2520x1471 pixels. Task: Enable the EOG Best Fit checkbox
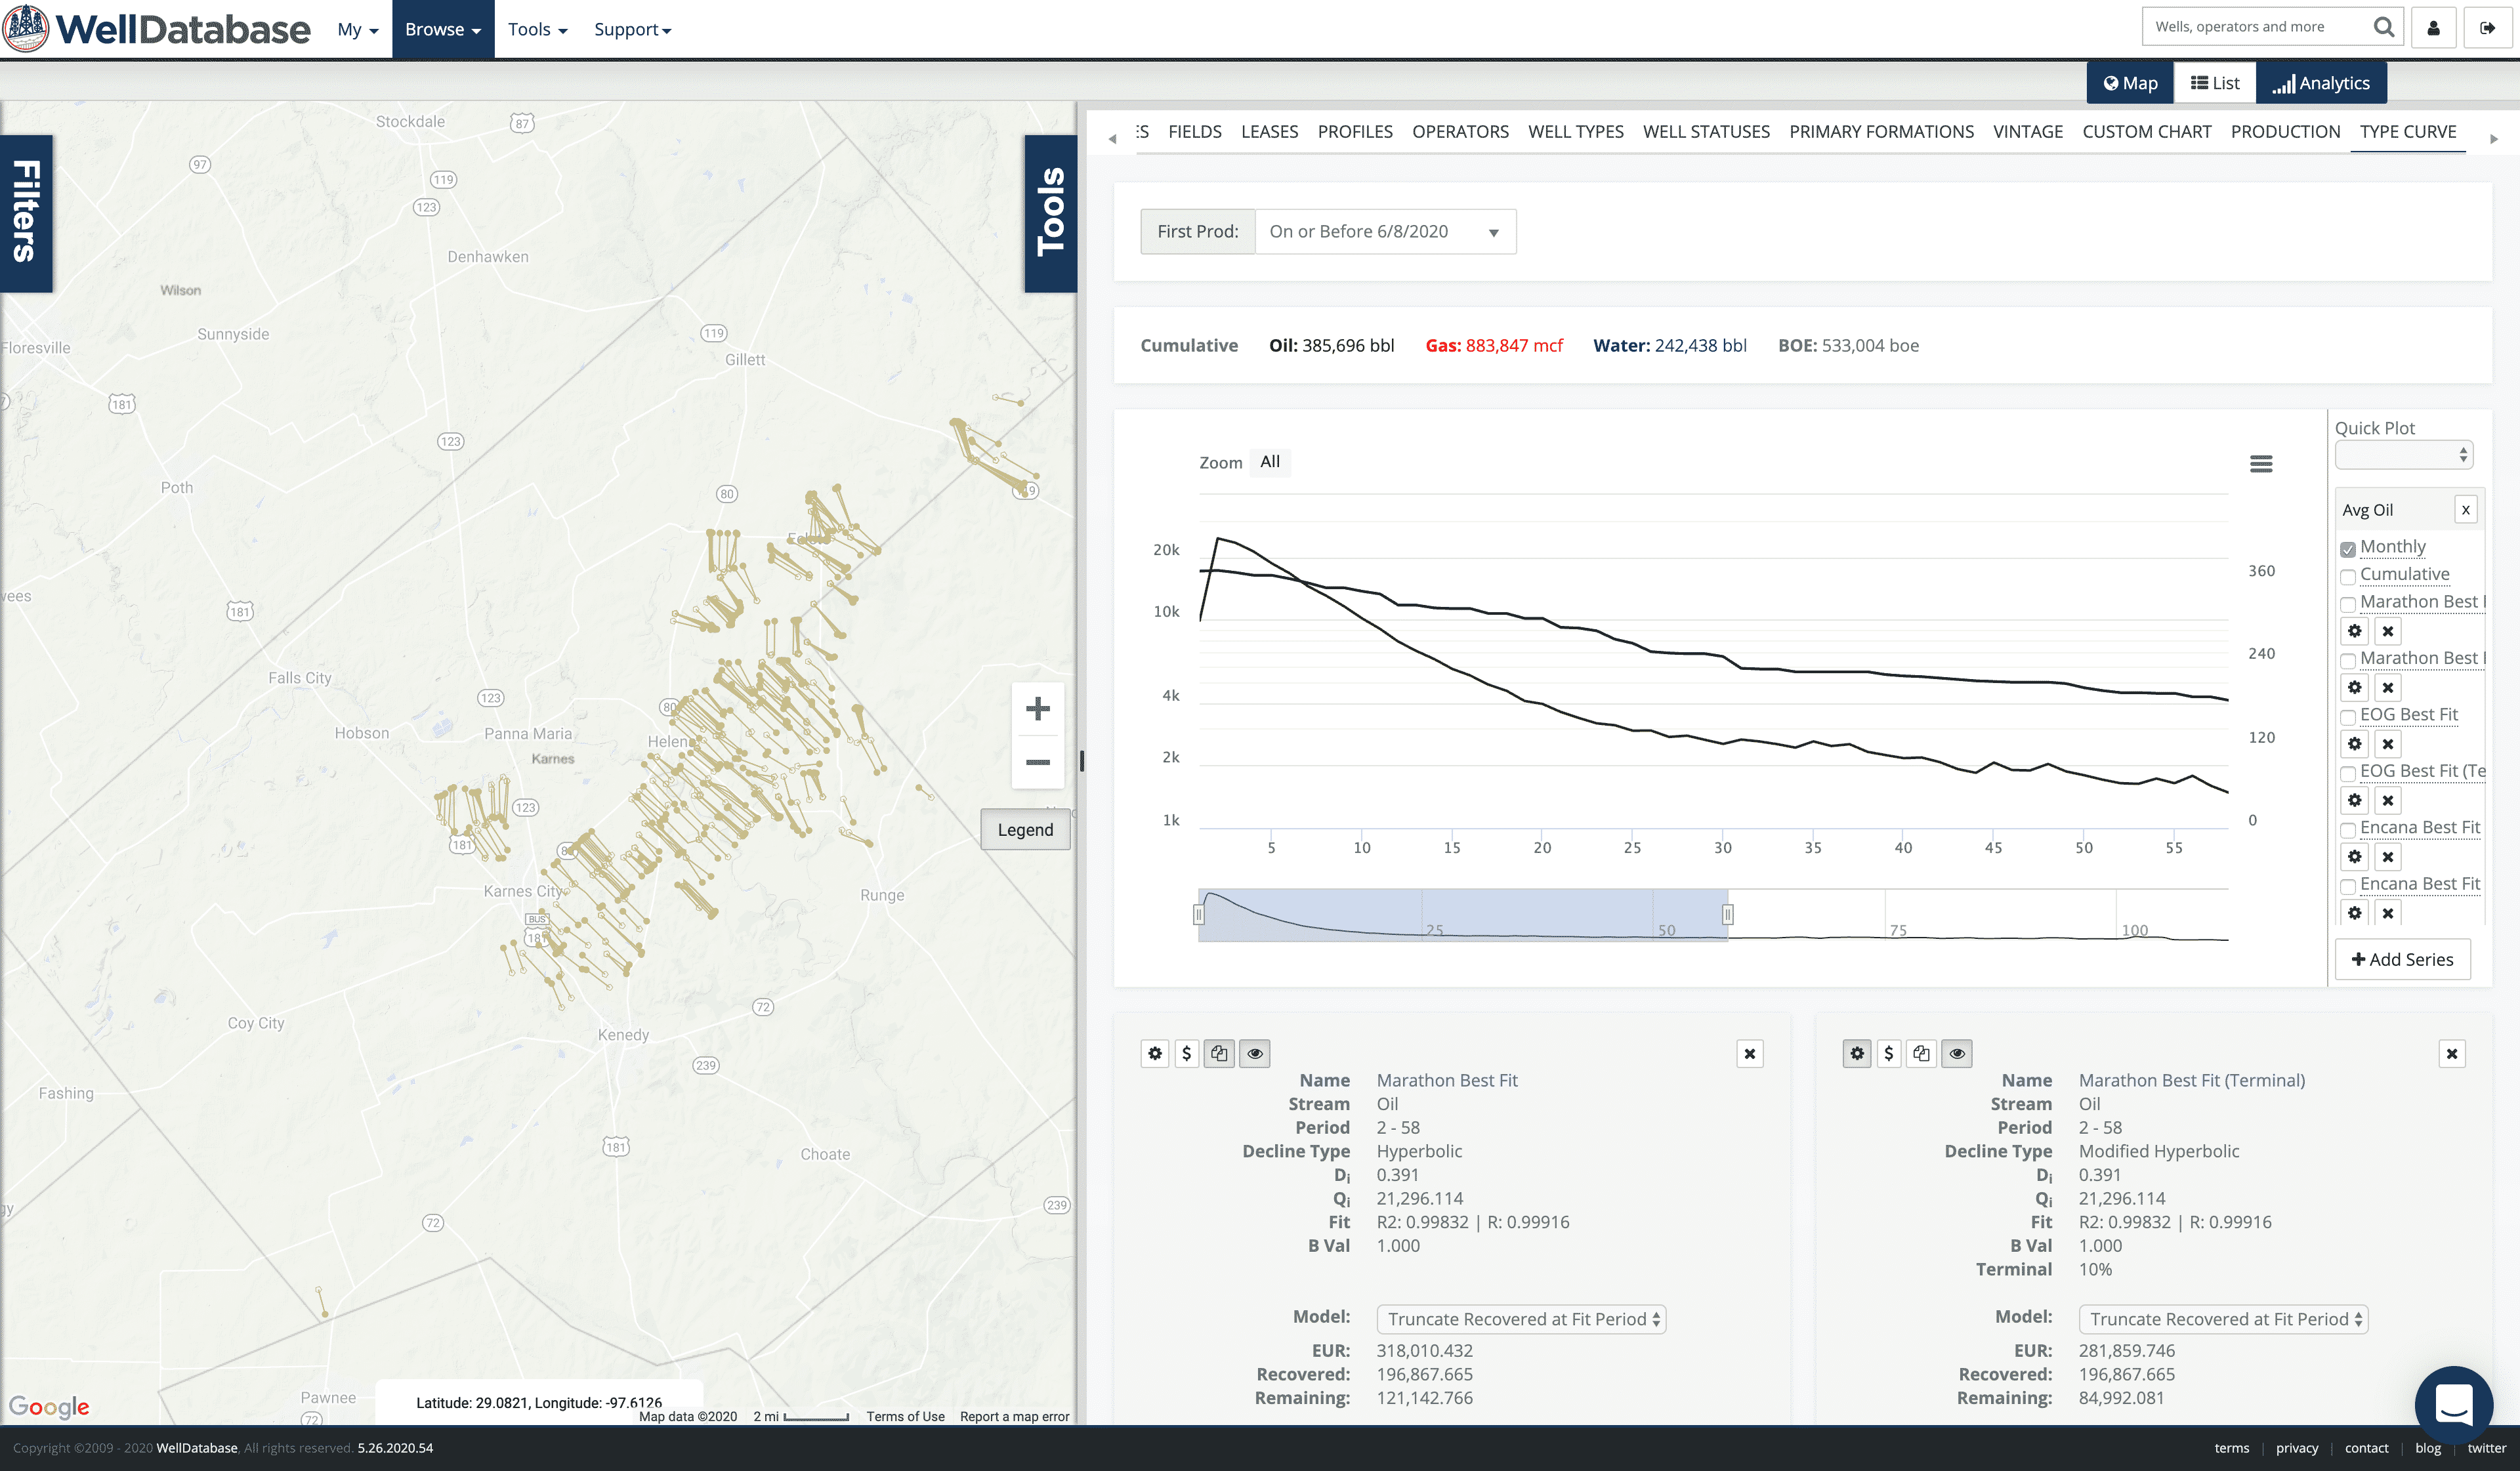pyautogui.click(x=2347, y=717)
